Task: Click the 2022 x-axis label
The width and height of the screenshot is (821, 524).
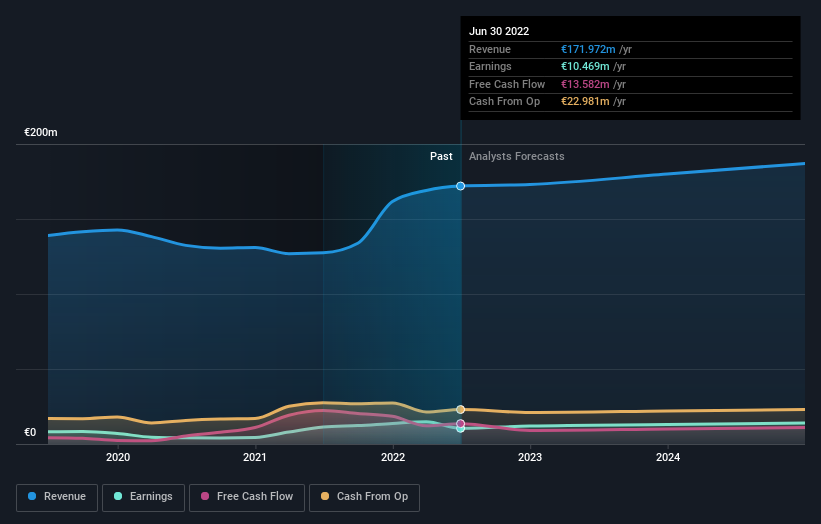Action: pyautogui.click(x=393, y=457)
